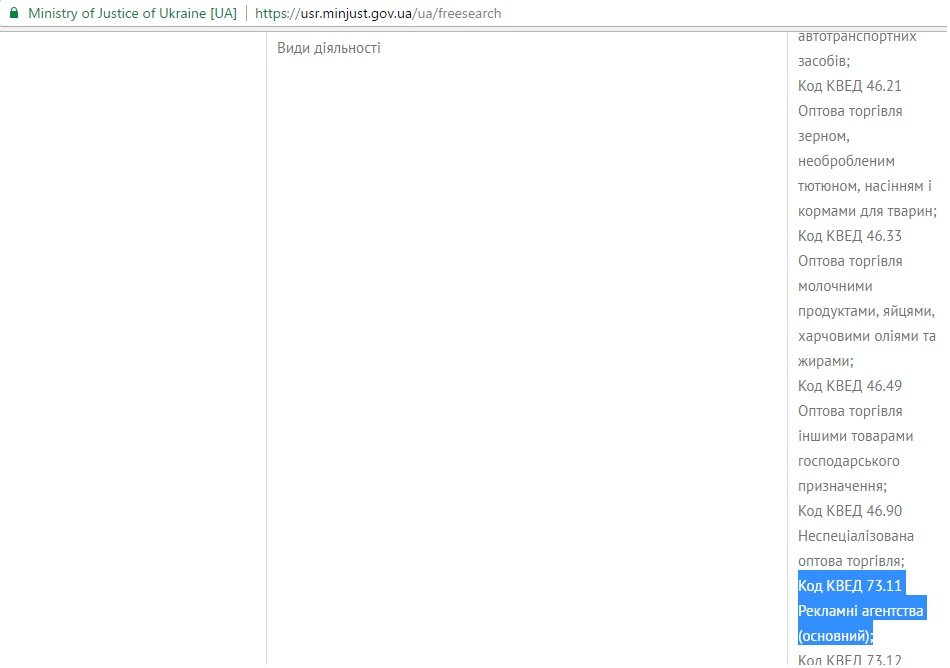
Task: Click the 'харчовими оліями та' text line
Action: coord(866,336)
